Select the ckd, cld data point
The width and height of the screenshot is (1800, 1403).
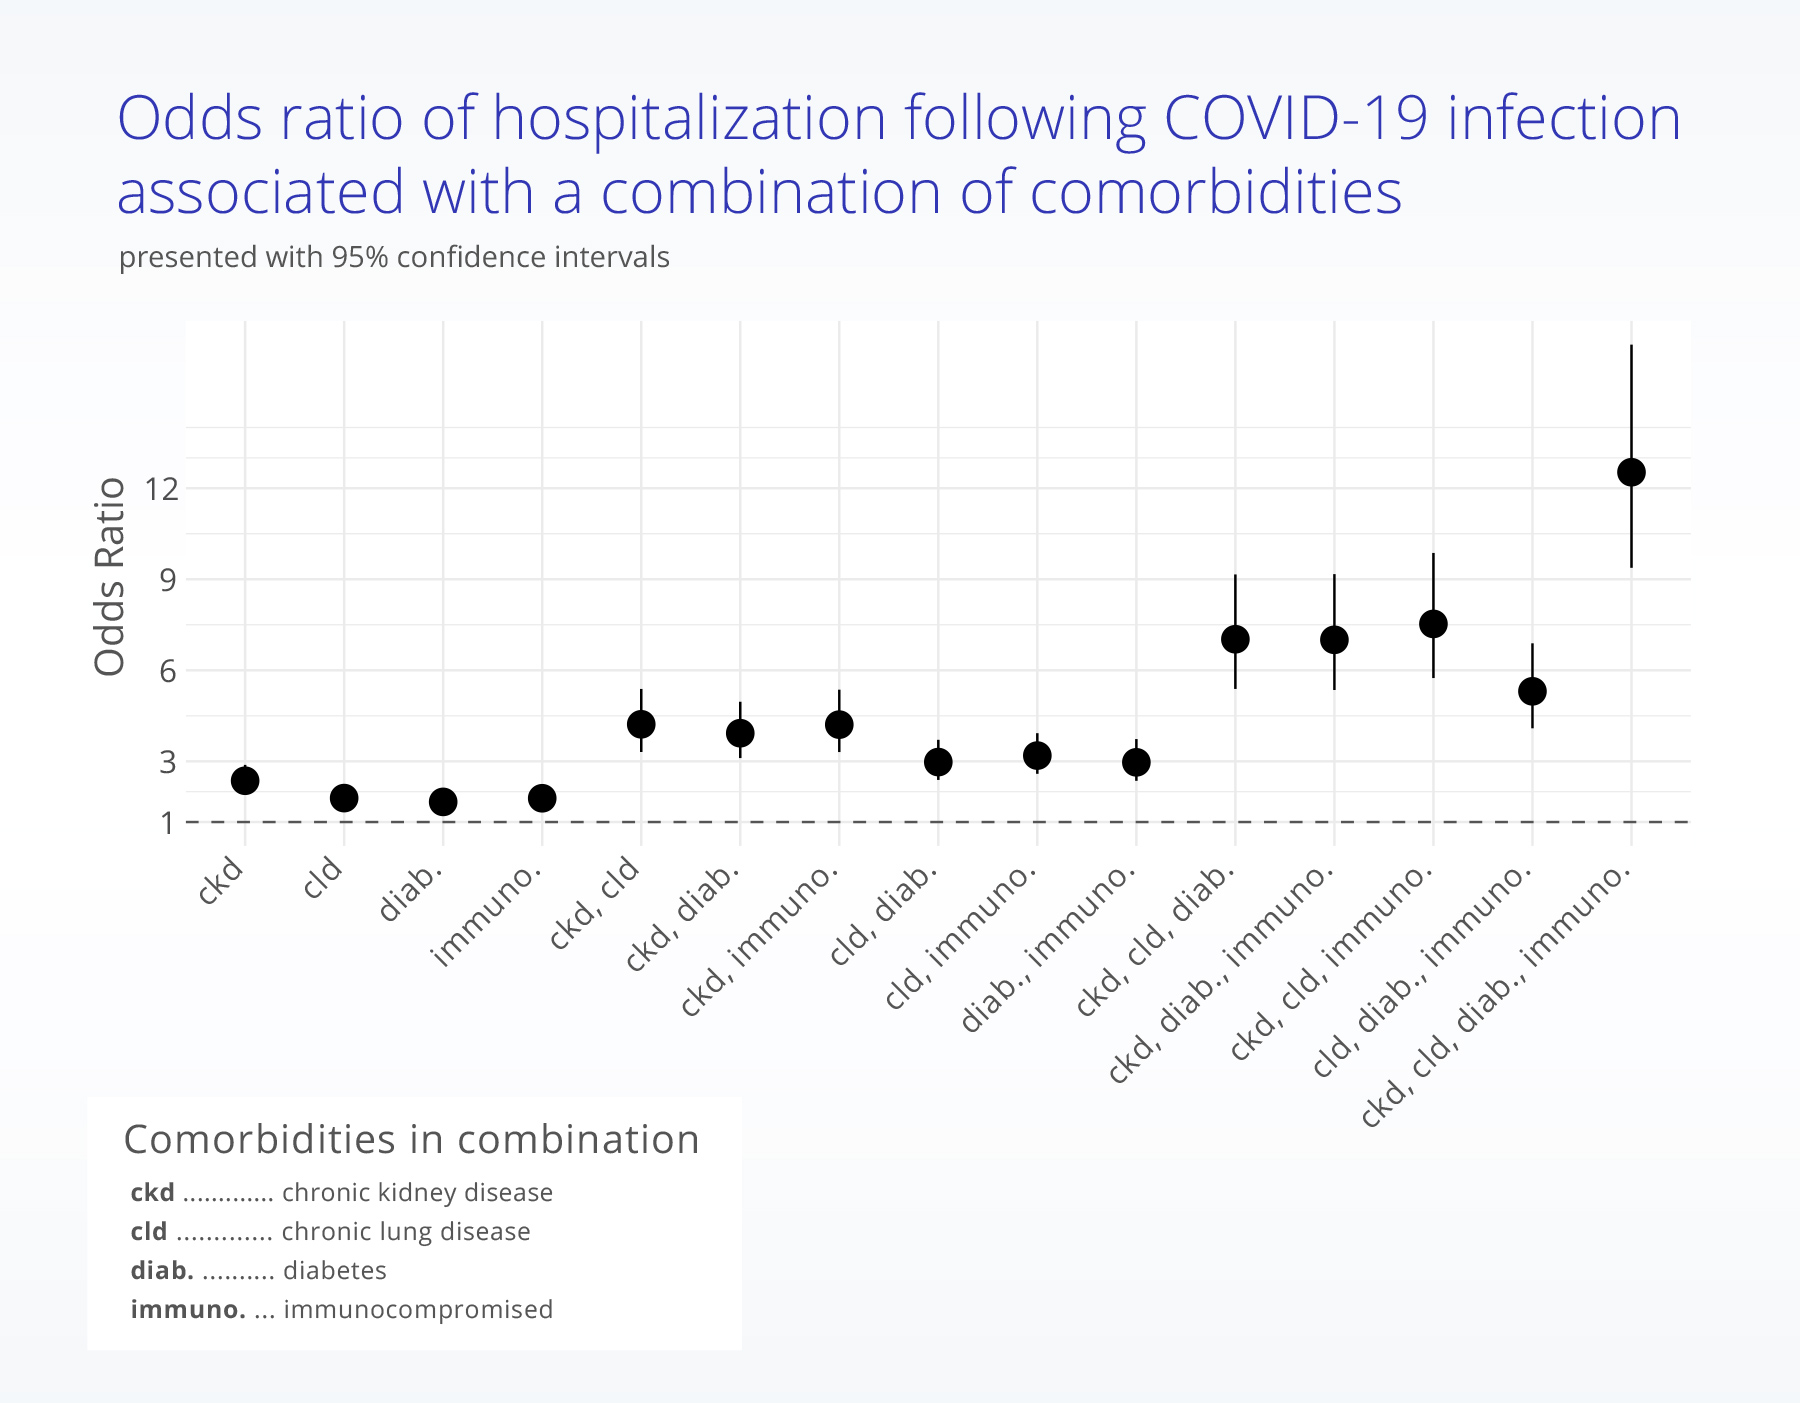[641, 724]
